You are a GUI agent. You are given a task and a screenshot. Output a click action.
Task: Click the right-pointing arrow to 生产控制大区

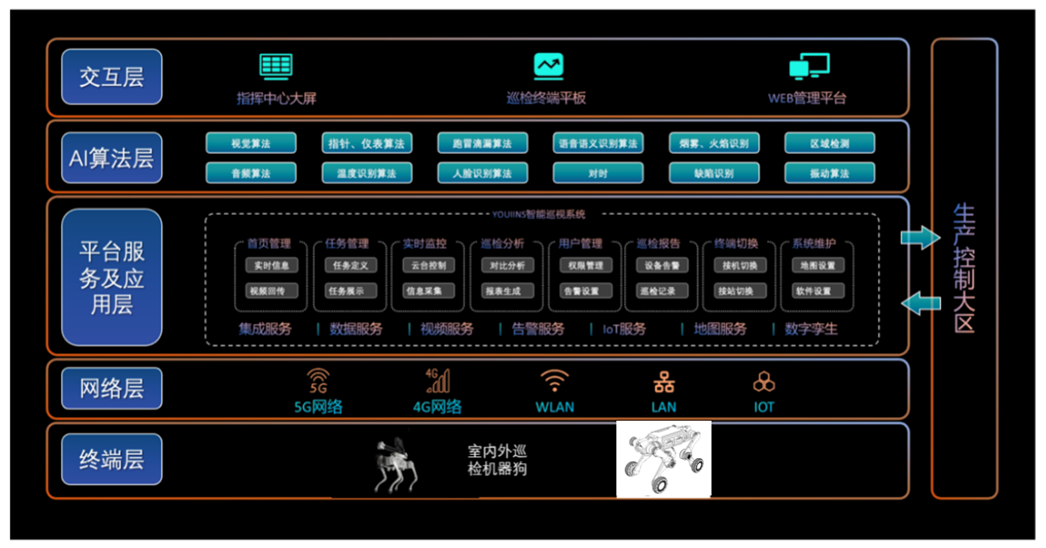coord(919,238)
